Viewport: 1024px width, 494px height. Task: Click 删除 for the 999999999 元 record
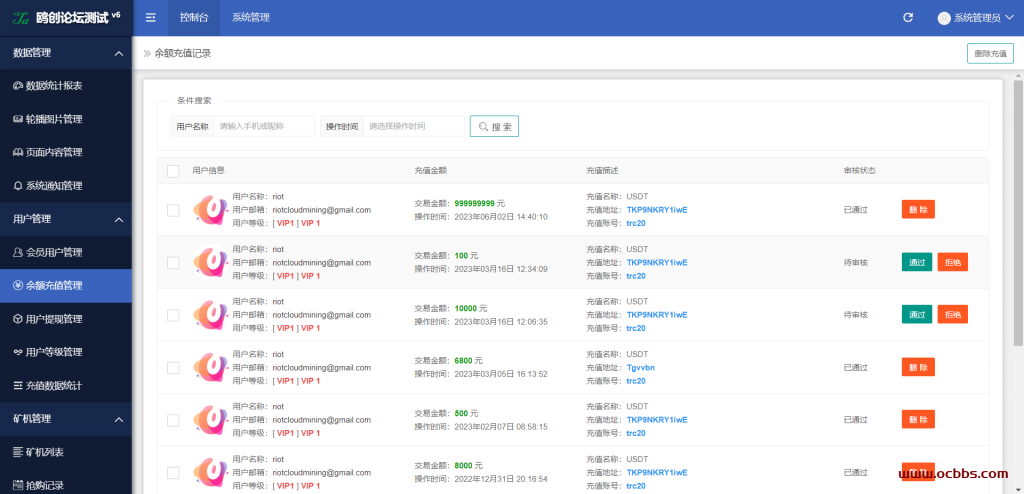[918, 210]
